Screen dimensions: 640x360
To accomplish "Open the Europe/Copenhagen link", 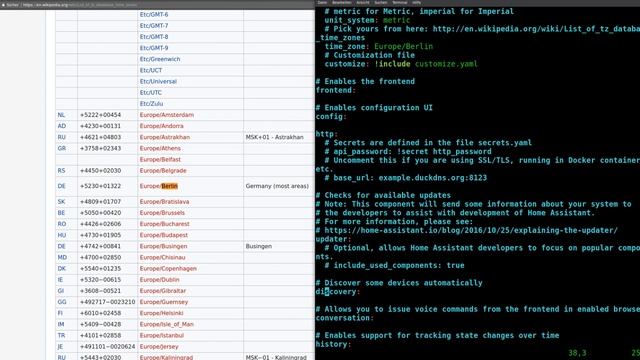I will coord(168,269).
